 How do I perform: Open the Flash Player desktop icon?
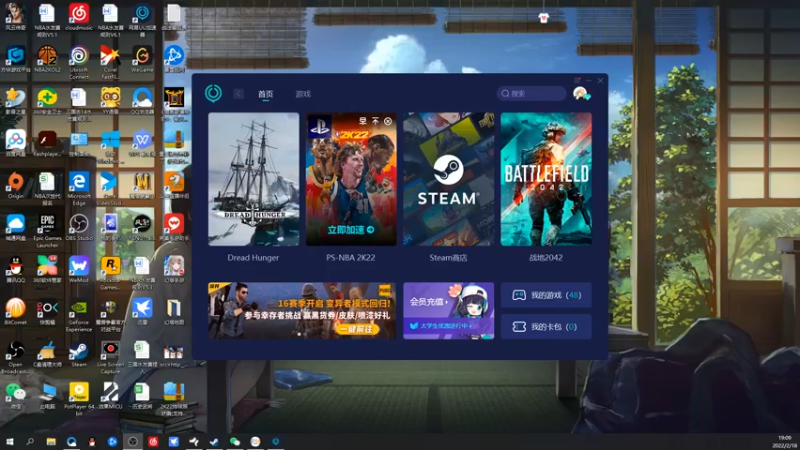pyautogui.click(x=47, y=143)
